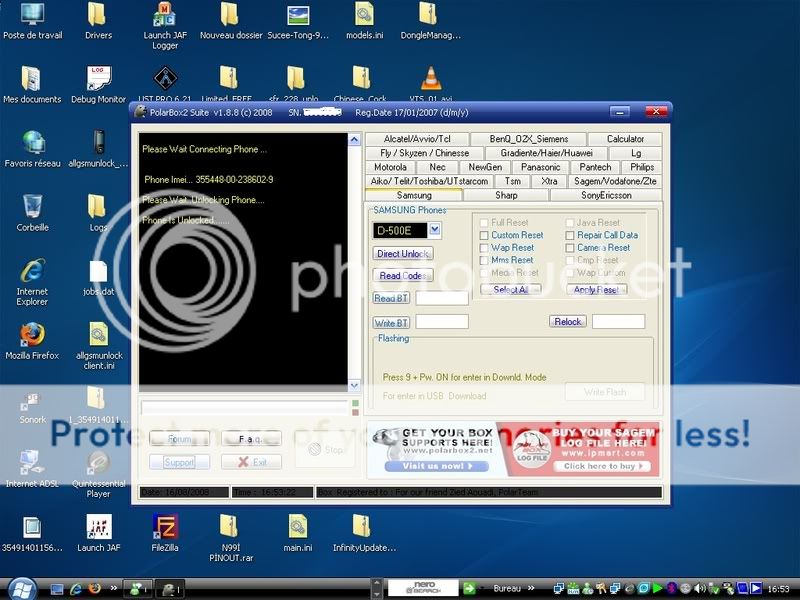Open the Lg tab
Image resolution: width=800 pixels, height=600 pixels.
point(636,153)
